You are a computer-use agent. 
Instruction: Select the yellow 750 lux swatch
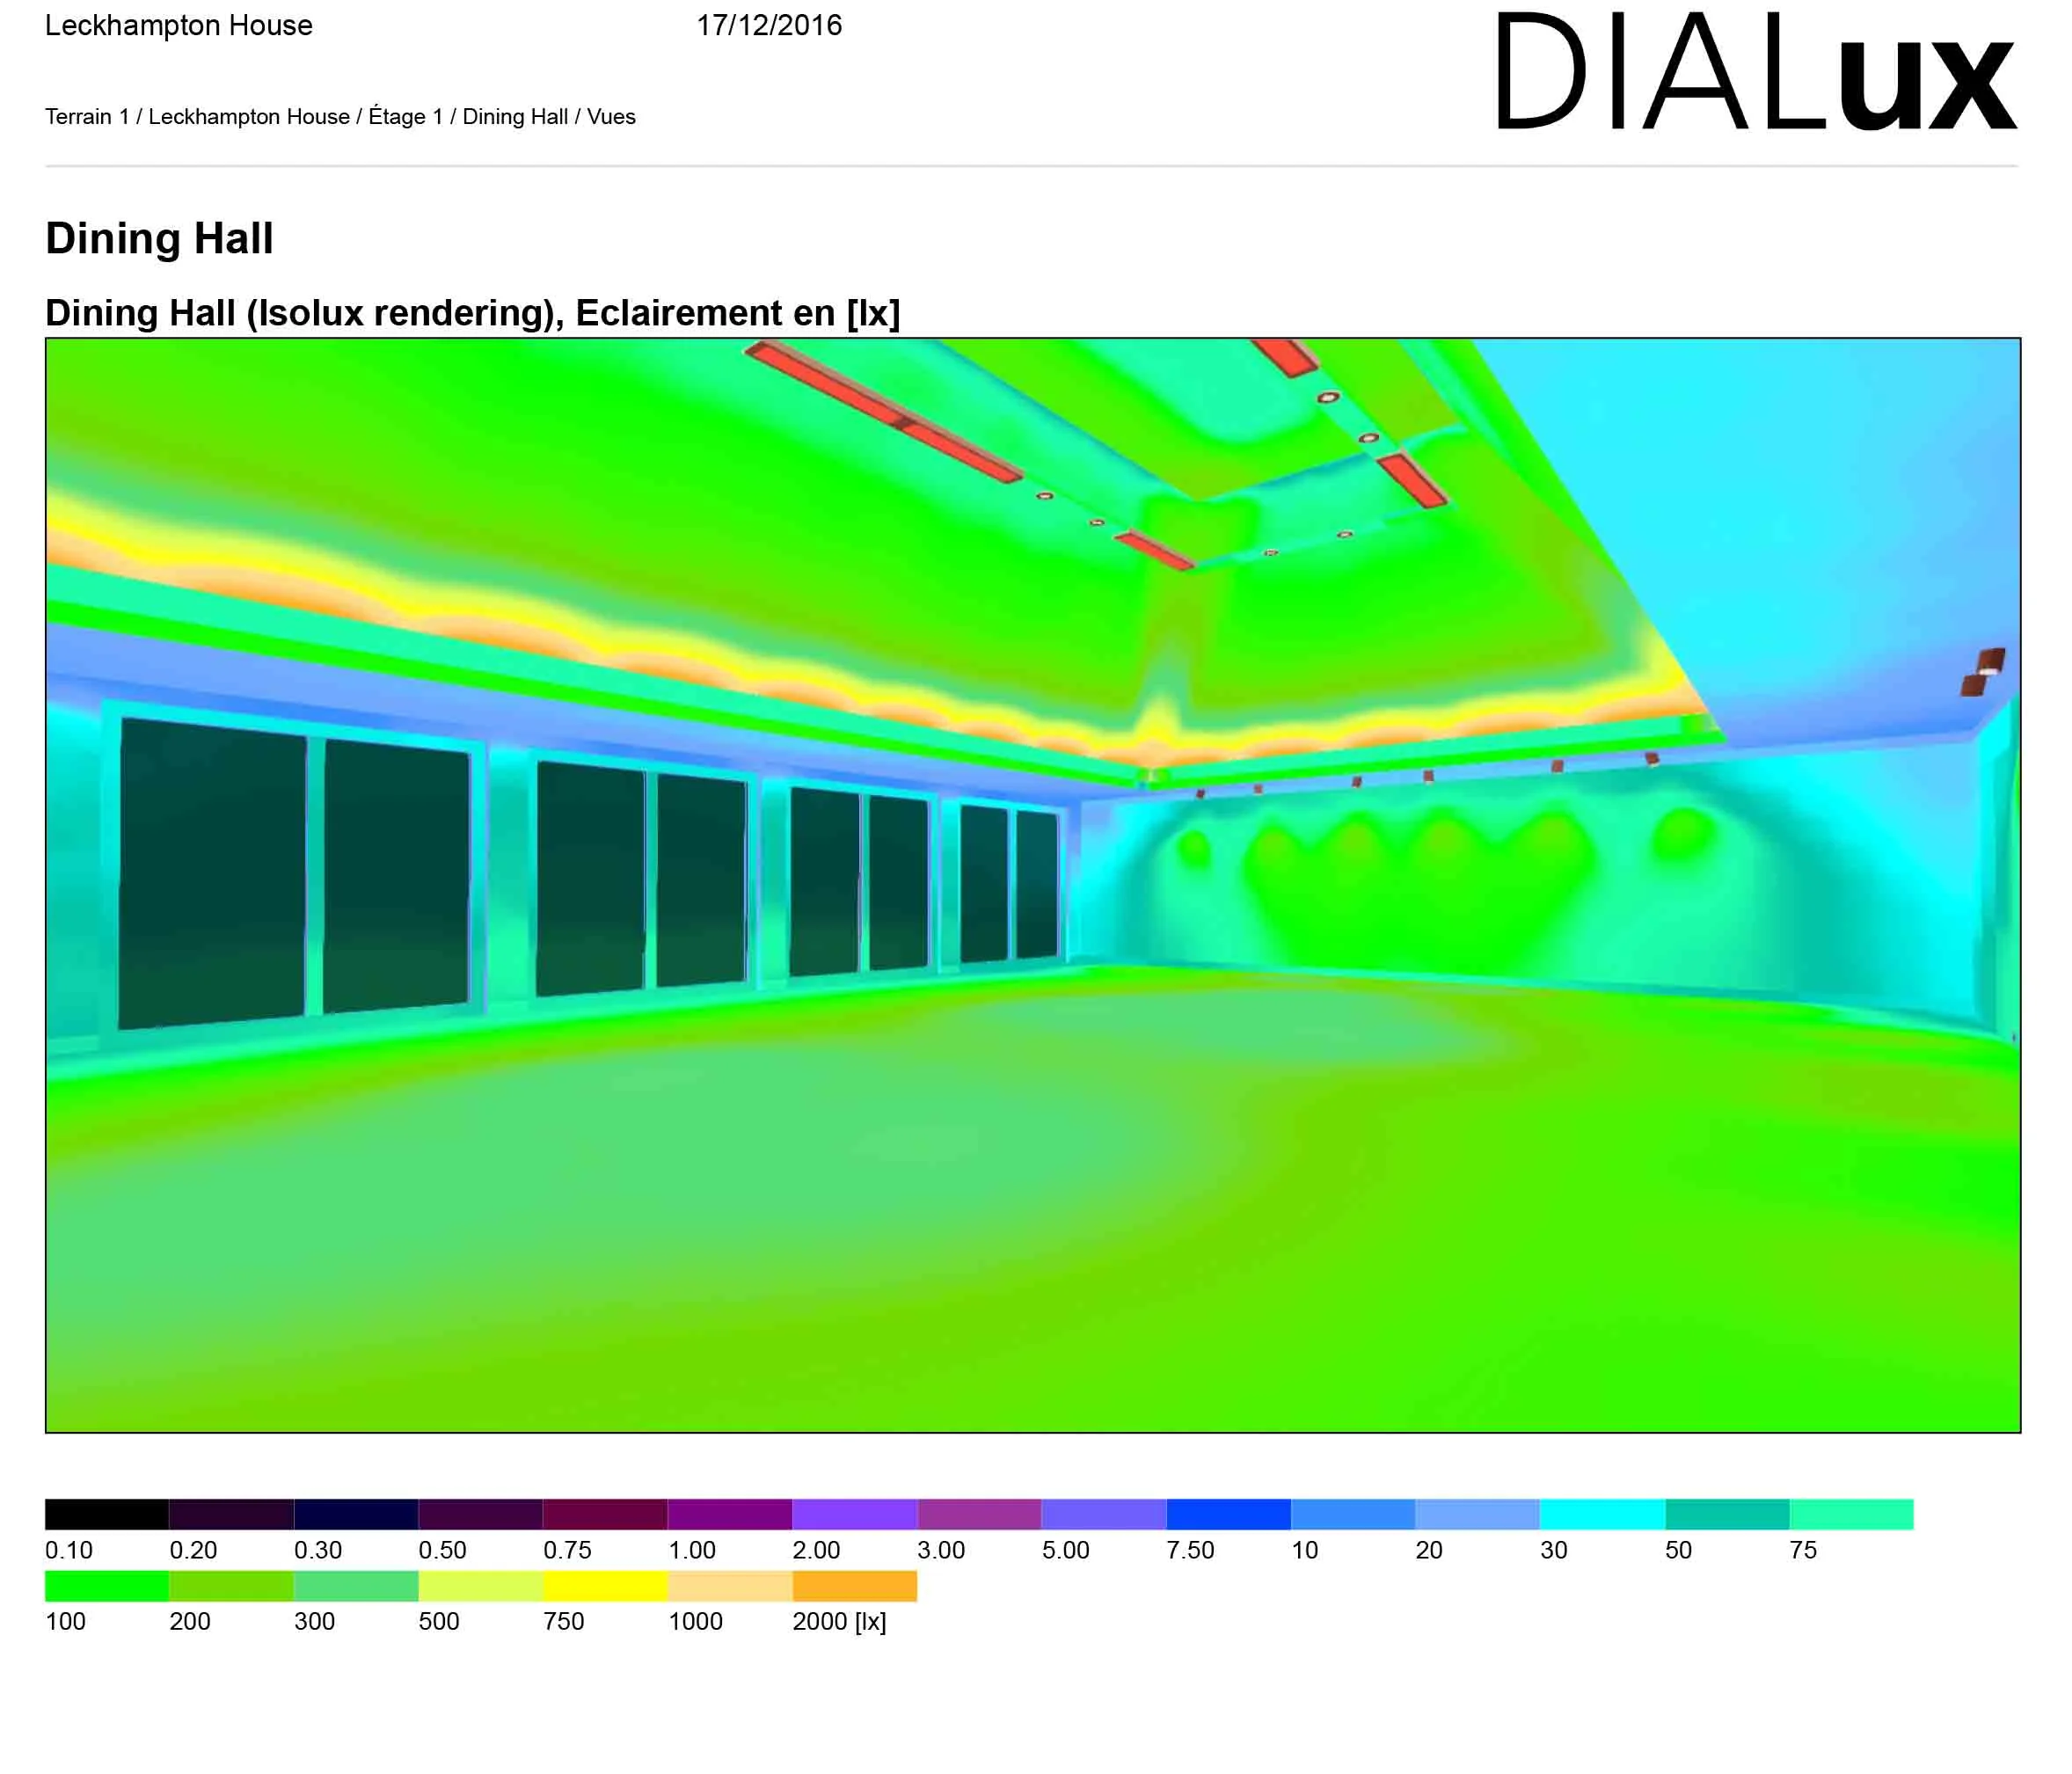605,1586
